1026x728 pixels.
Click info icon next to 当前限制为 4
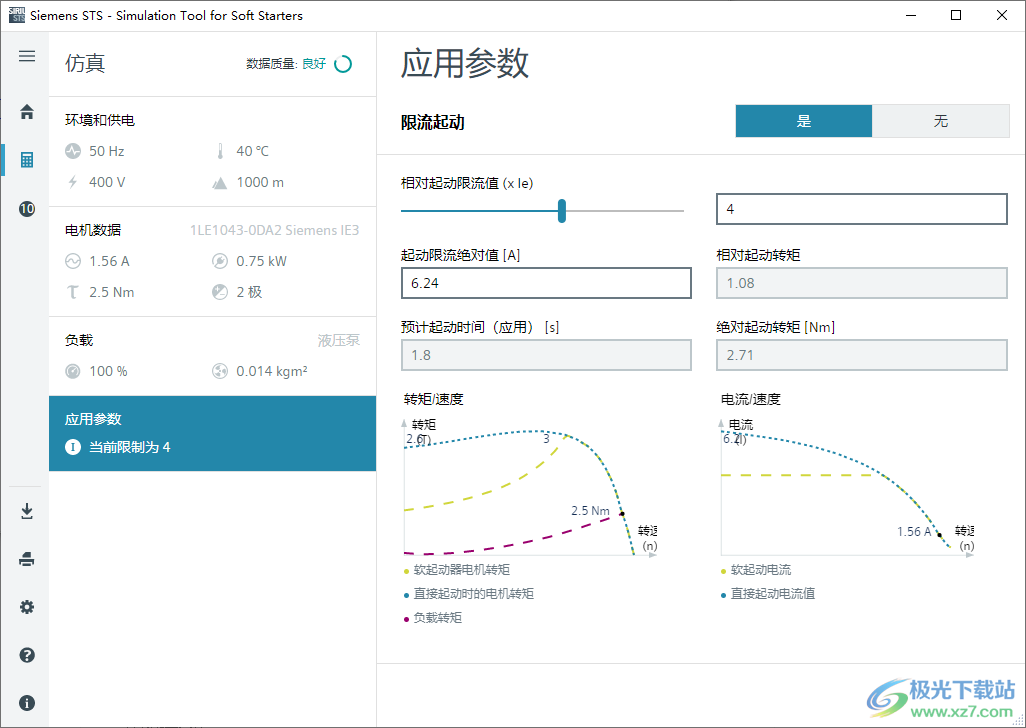click(x=73, y=447)
